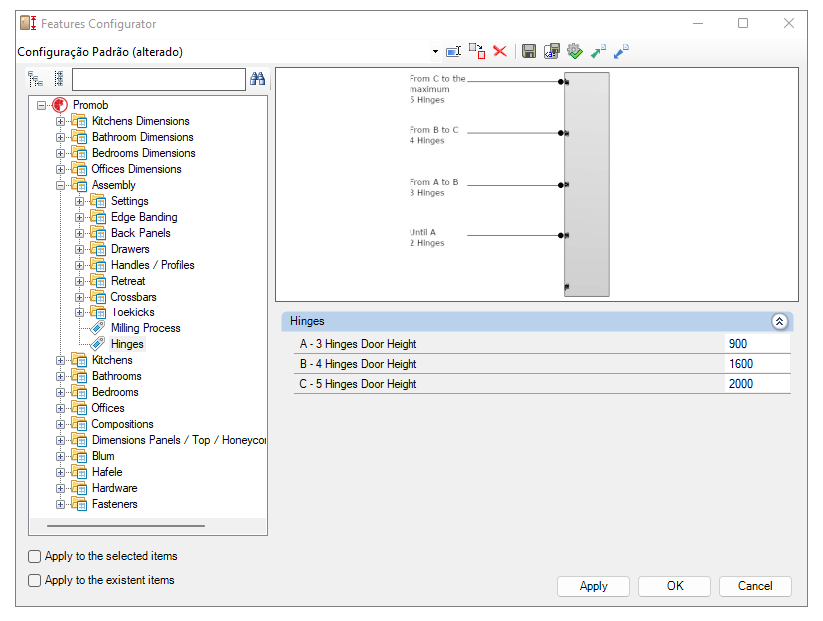Click the Cancel button
Image resolution: width=823 pixels, height=621 pixels.
(755, 586)
